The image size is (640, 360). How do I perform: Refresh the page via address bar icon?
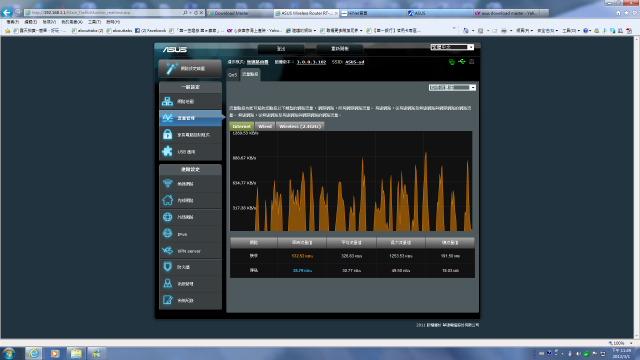pyautogui.click(x=196, y=13)
